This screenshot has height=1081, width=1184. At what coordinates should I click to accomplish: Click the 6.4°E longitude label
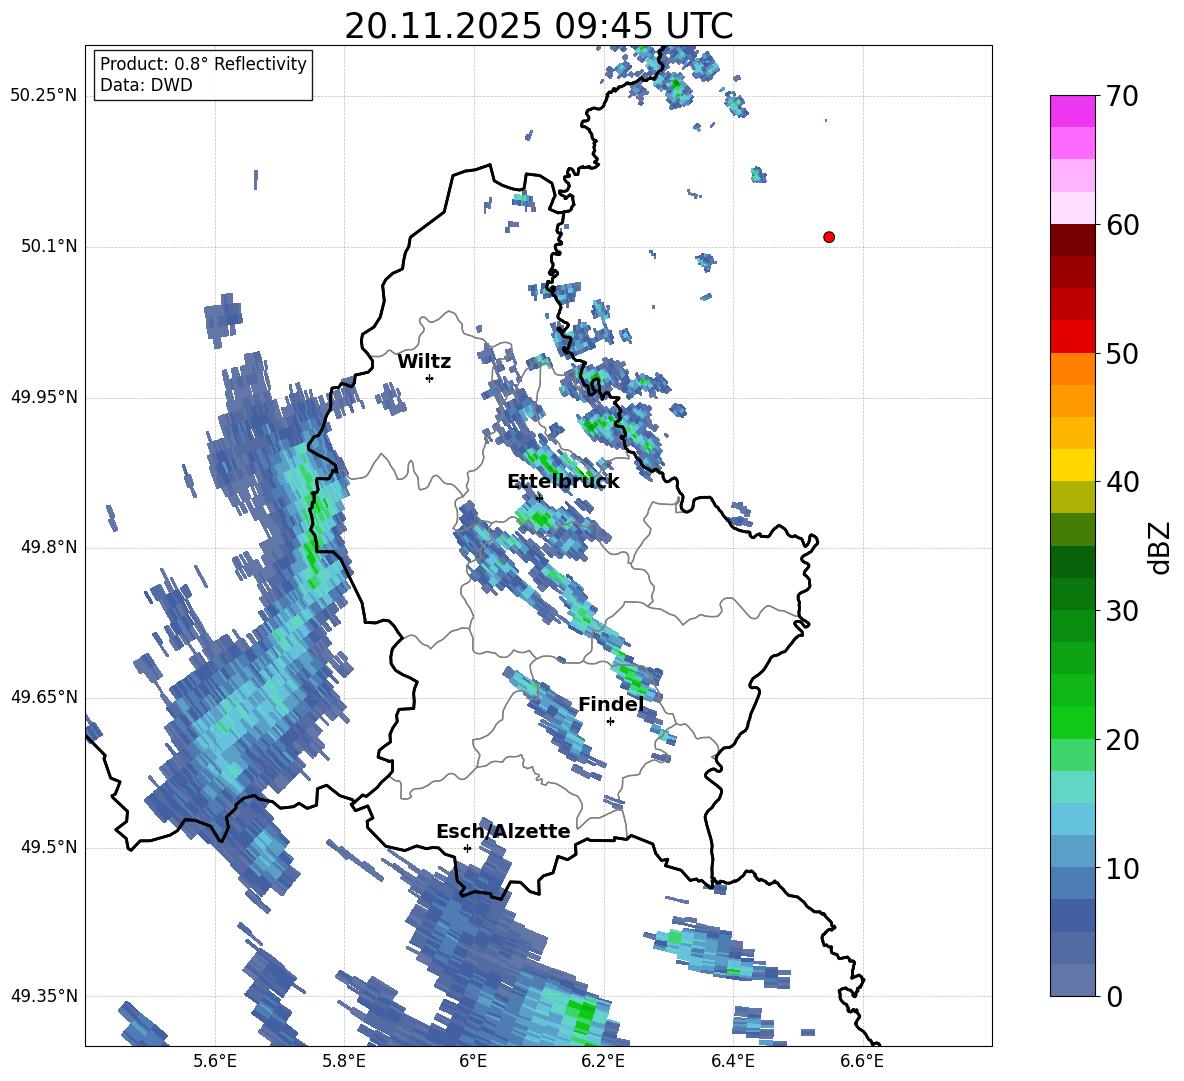click(x=732, y=1061)
